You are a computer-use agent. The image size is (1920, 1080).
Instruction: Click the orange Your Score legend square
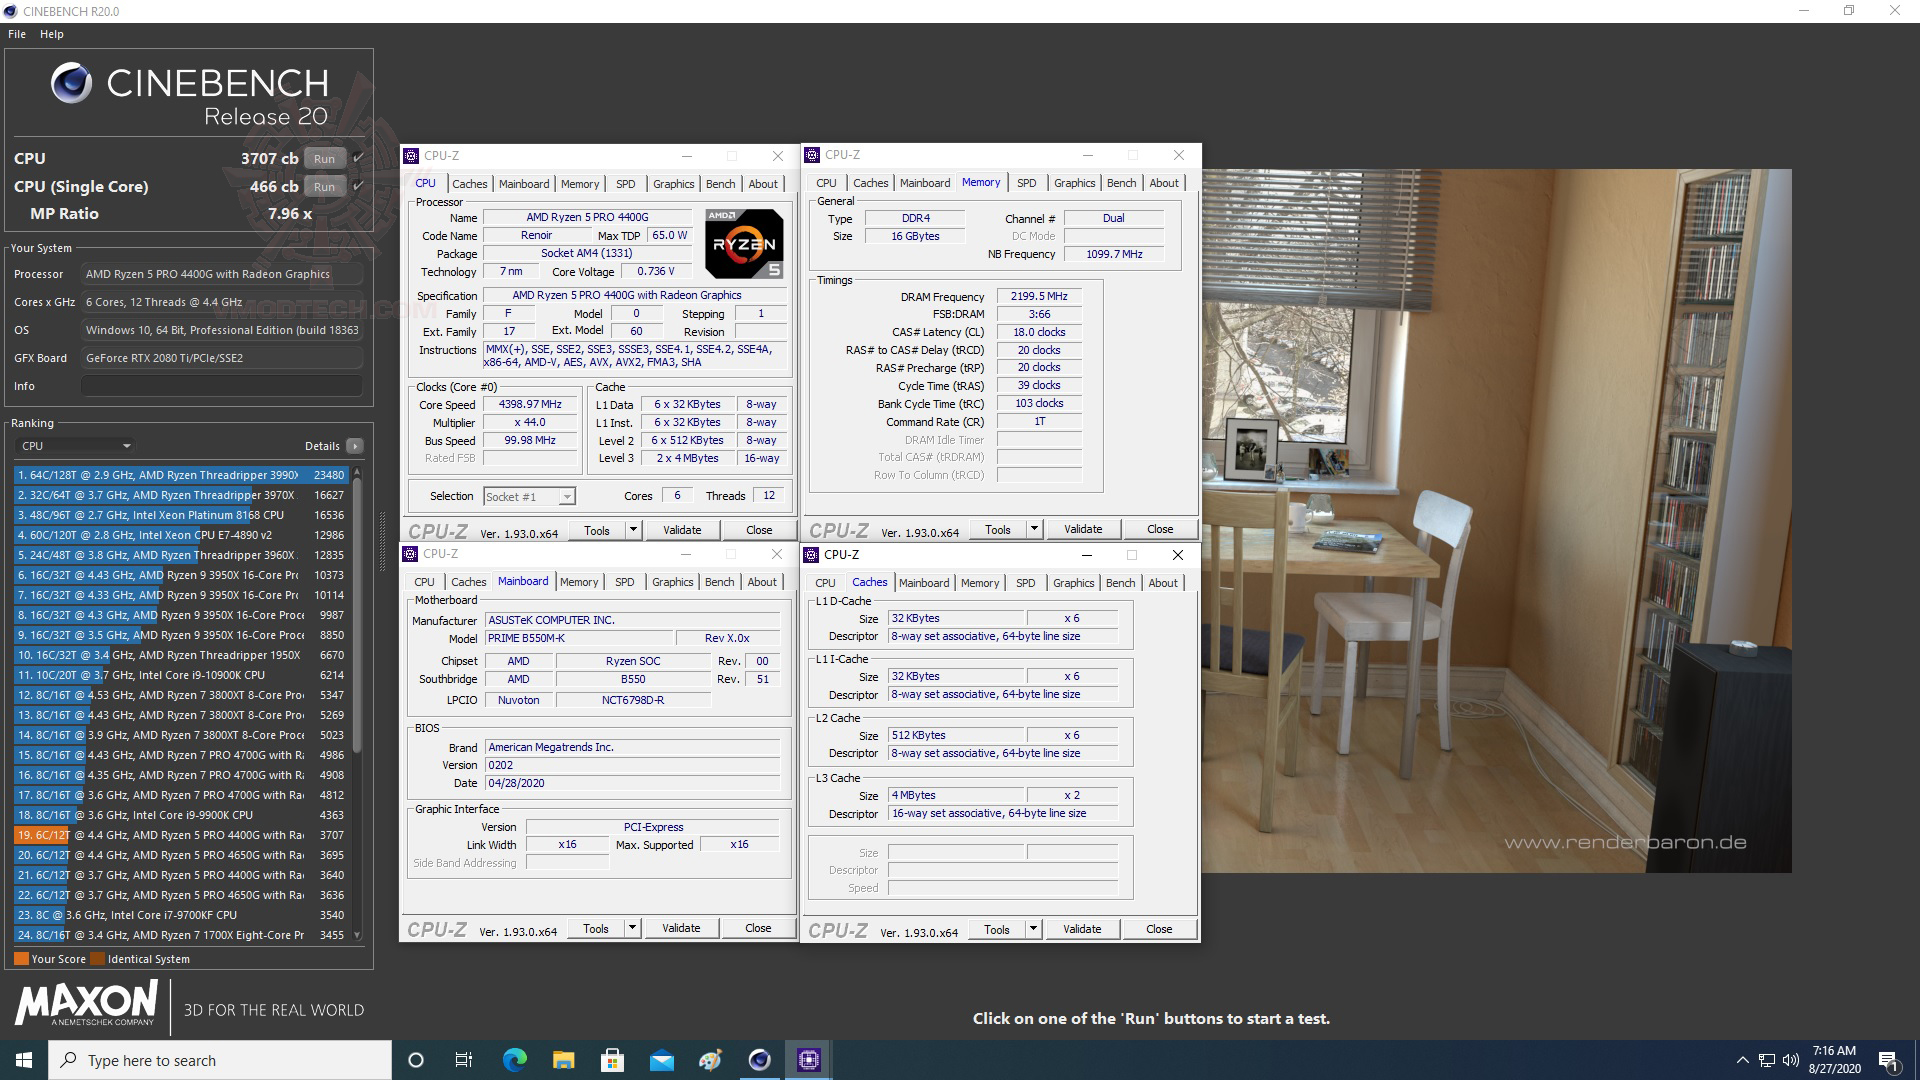pyautogui.click(x=22, y=958)
